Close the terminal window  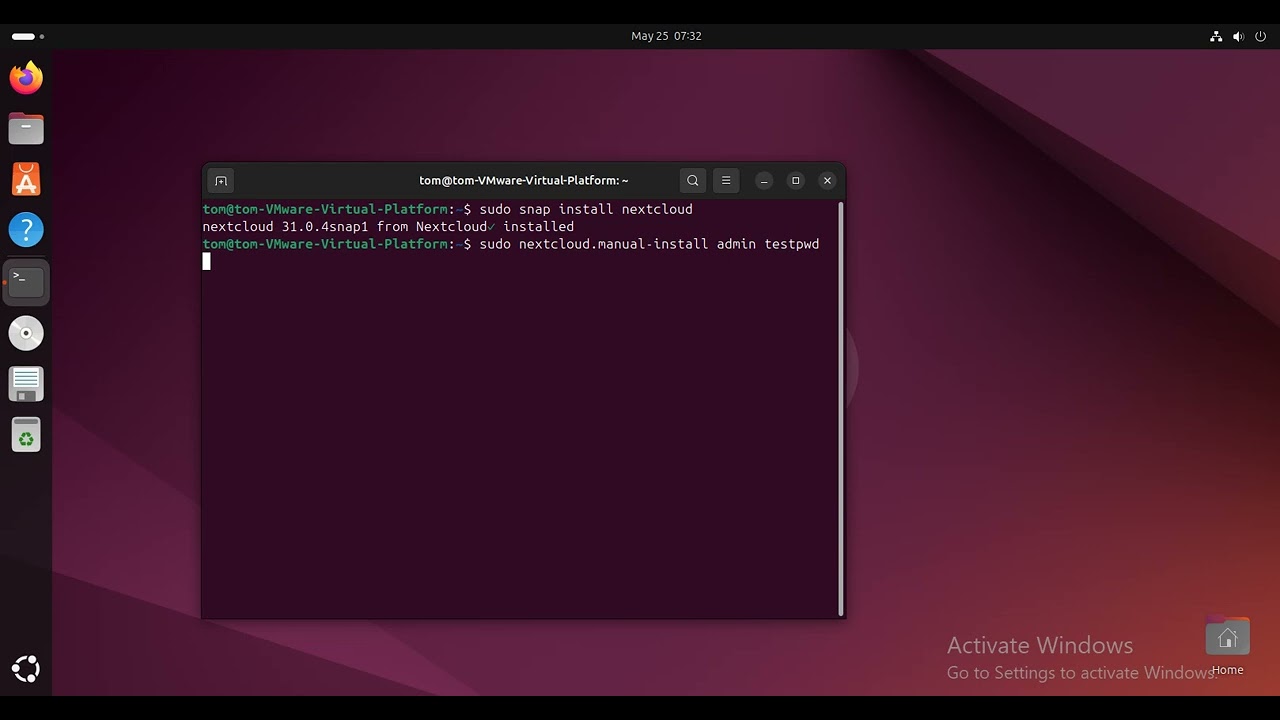827,181
